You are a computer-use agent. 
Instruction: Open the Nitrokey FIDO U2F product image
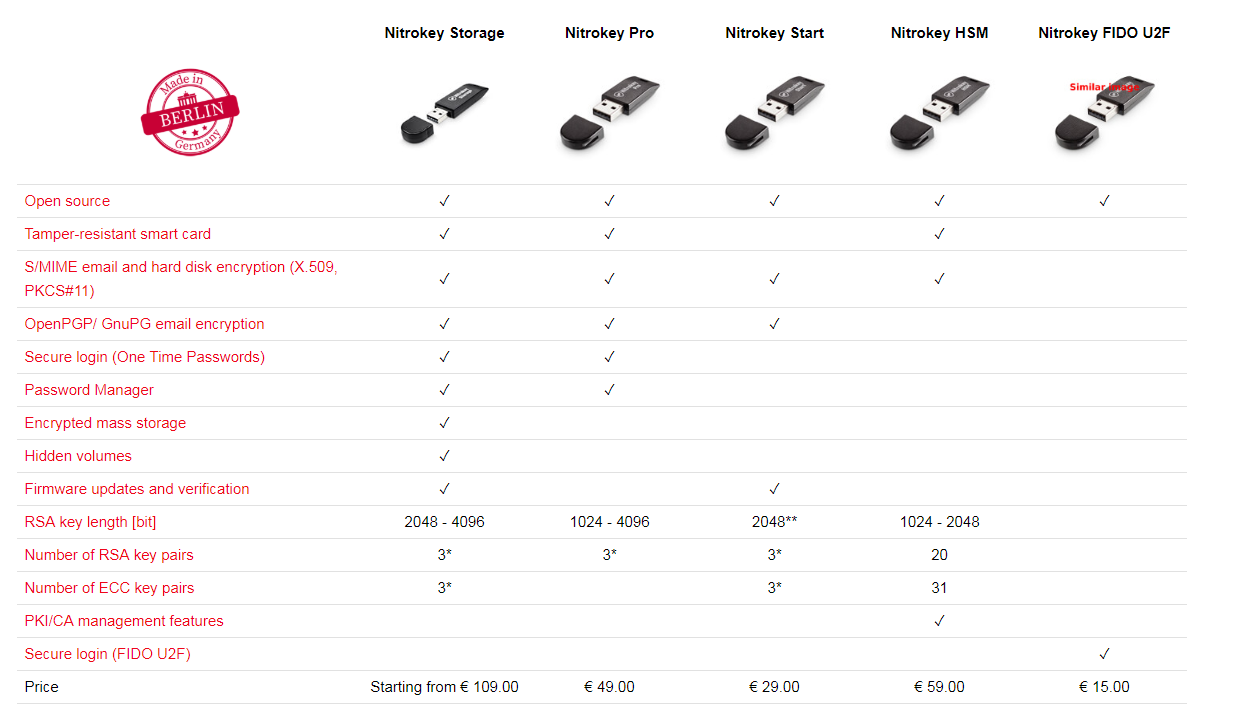(x=1105, y=114)
